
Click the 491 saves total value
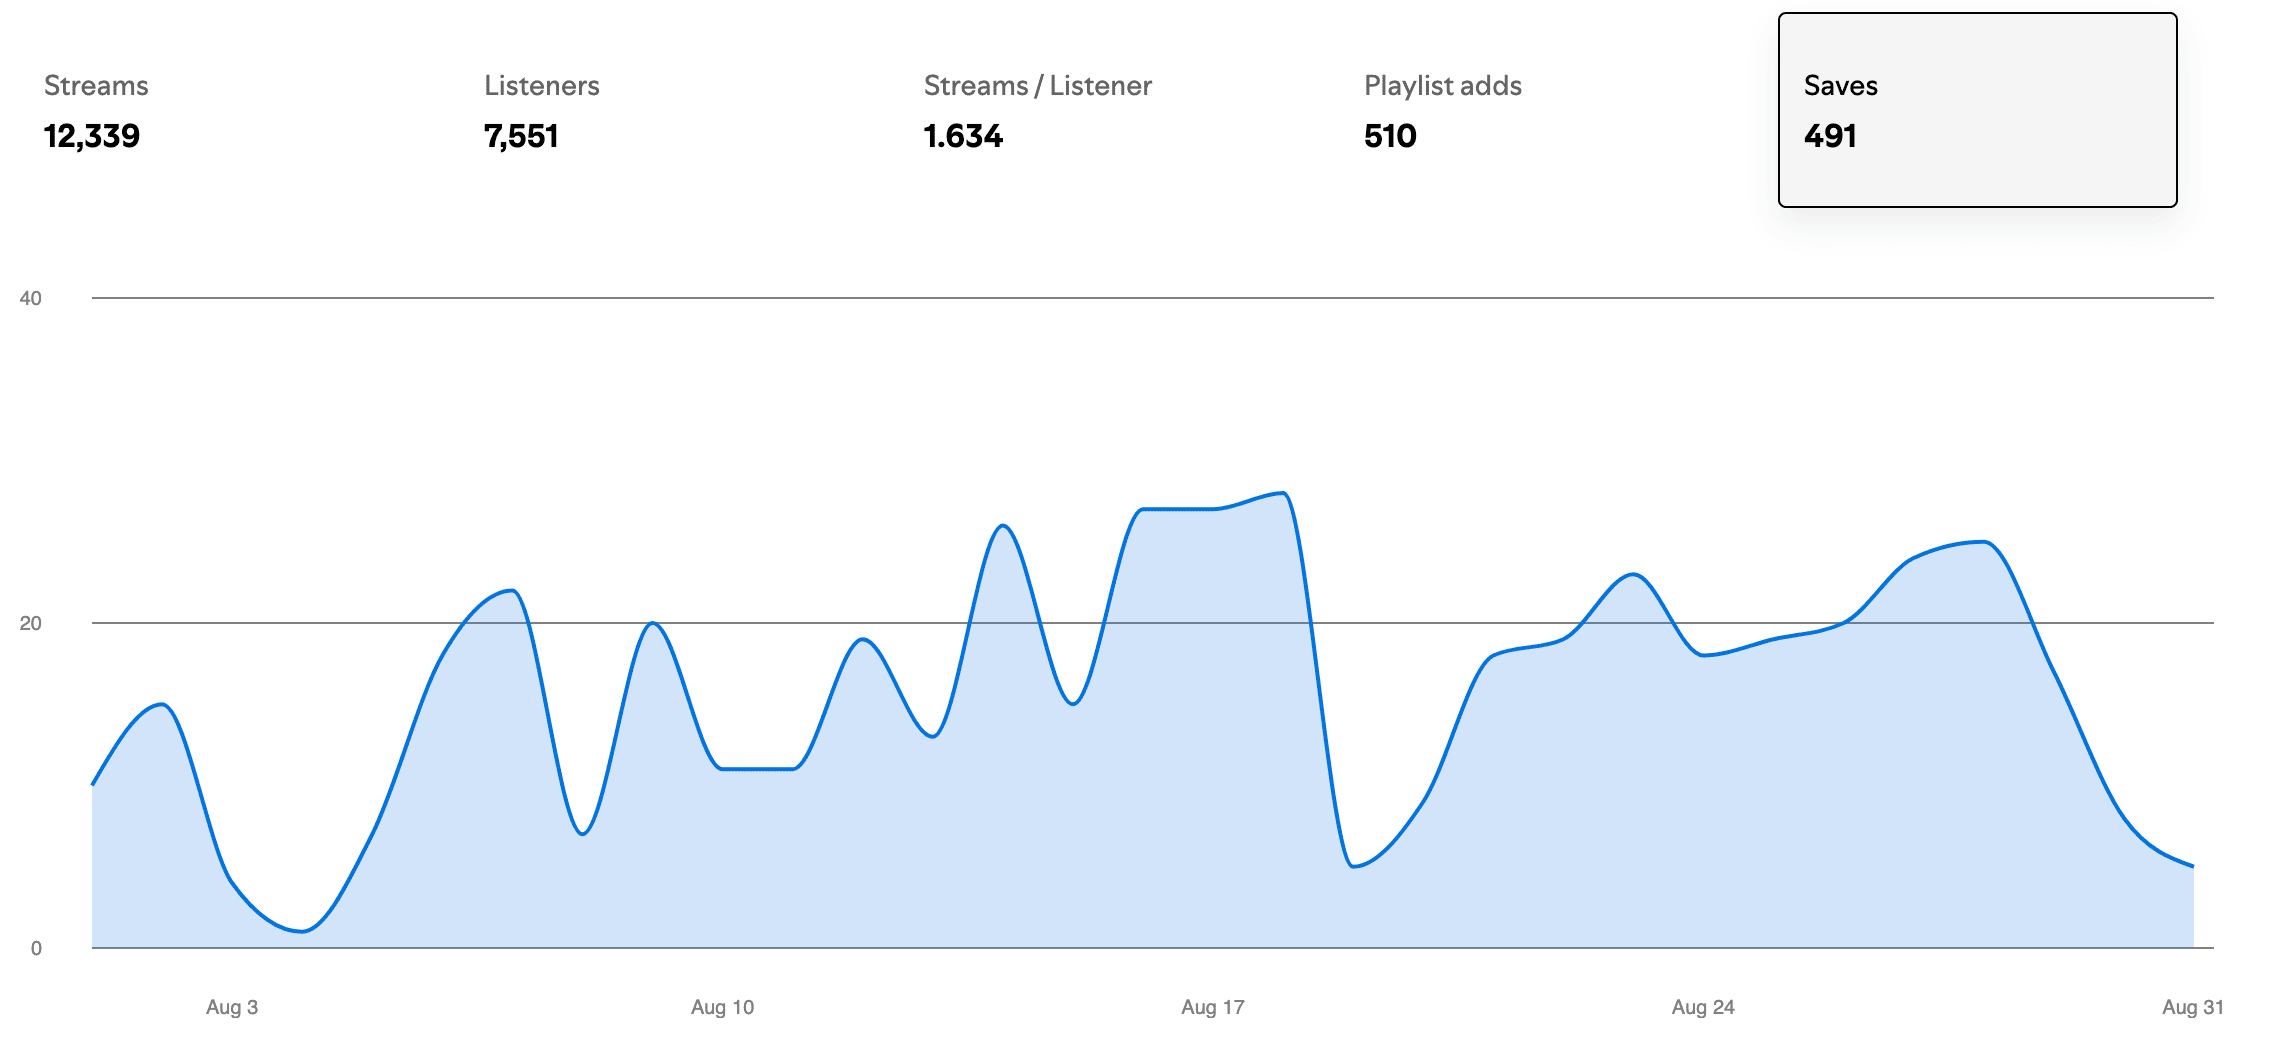tap(1830, 136)
